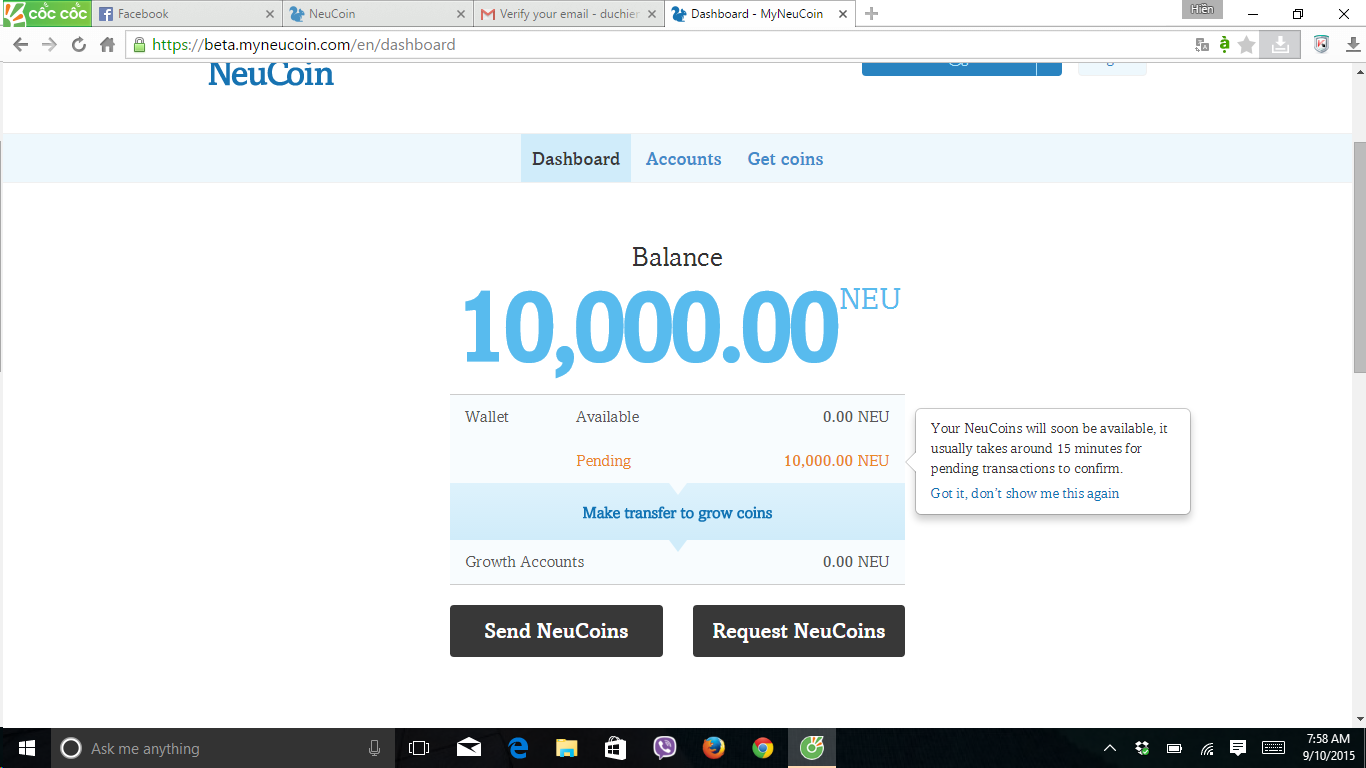Open the Kaspersky shield extension
Screen dimensions: 1366x768
click(1321, 44)
